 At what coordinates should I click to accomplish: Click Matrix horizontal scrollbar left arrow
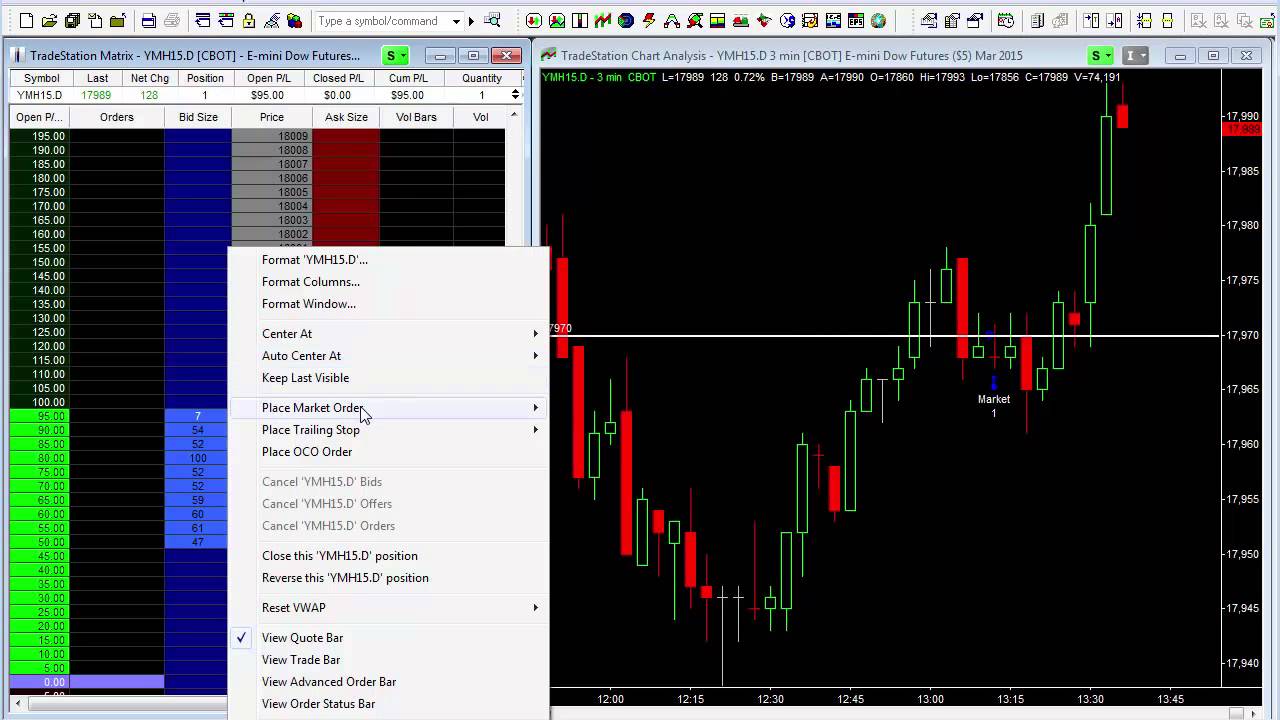(17, 704)
